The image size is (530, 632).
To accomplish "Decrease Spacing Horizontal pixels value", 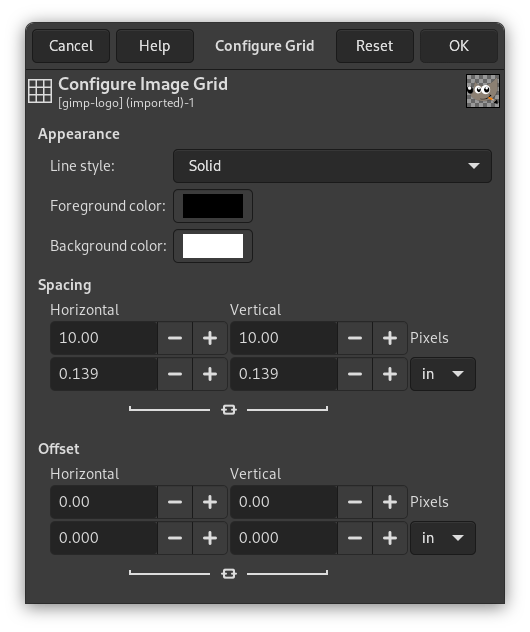I will (175, 338).
